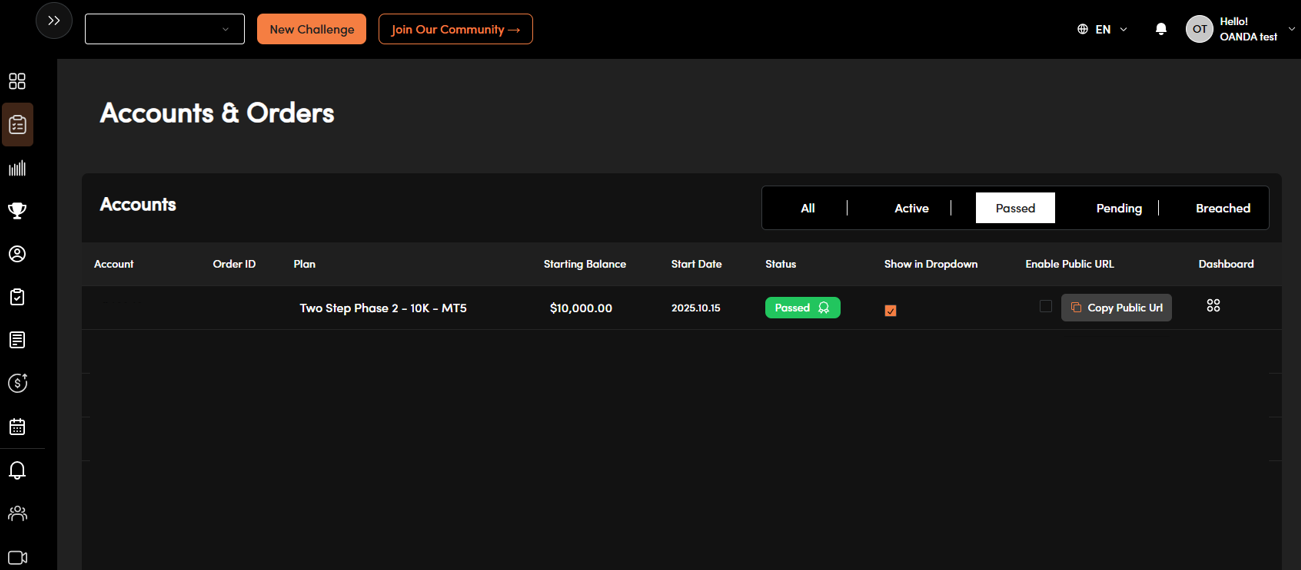The height and width of the screenshot is (570, 1301).
Task: Open account dashboard via row's grid icon
Action: point(1213,306)
